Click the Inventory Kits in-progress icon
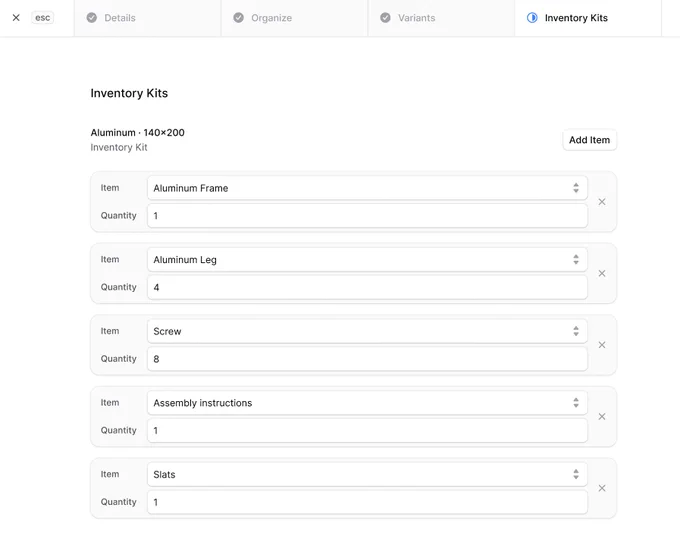 pos(532,18)
